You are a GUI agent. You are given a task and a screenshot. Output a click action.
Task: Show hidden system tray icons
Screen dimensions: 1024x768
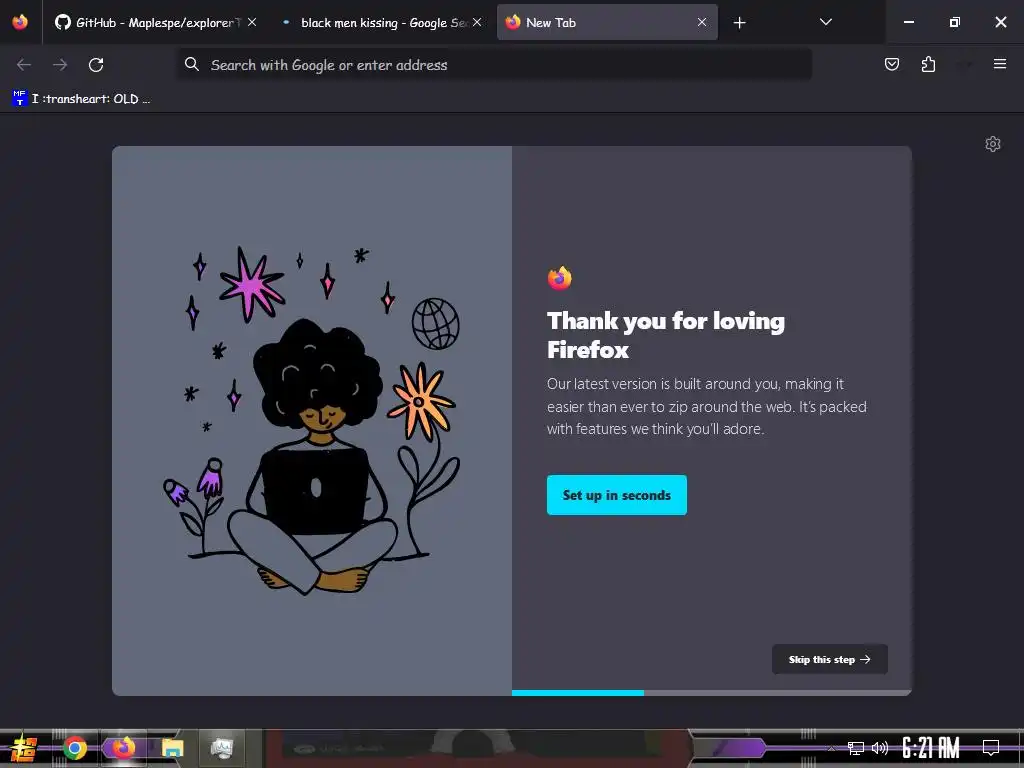coord(831,748)
